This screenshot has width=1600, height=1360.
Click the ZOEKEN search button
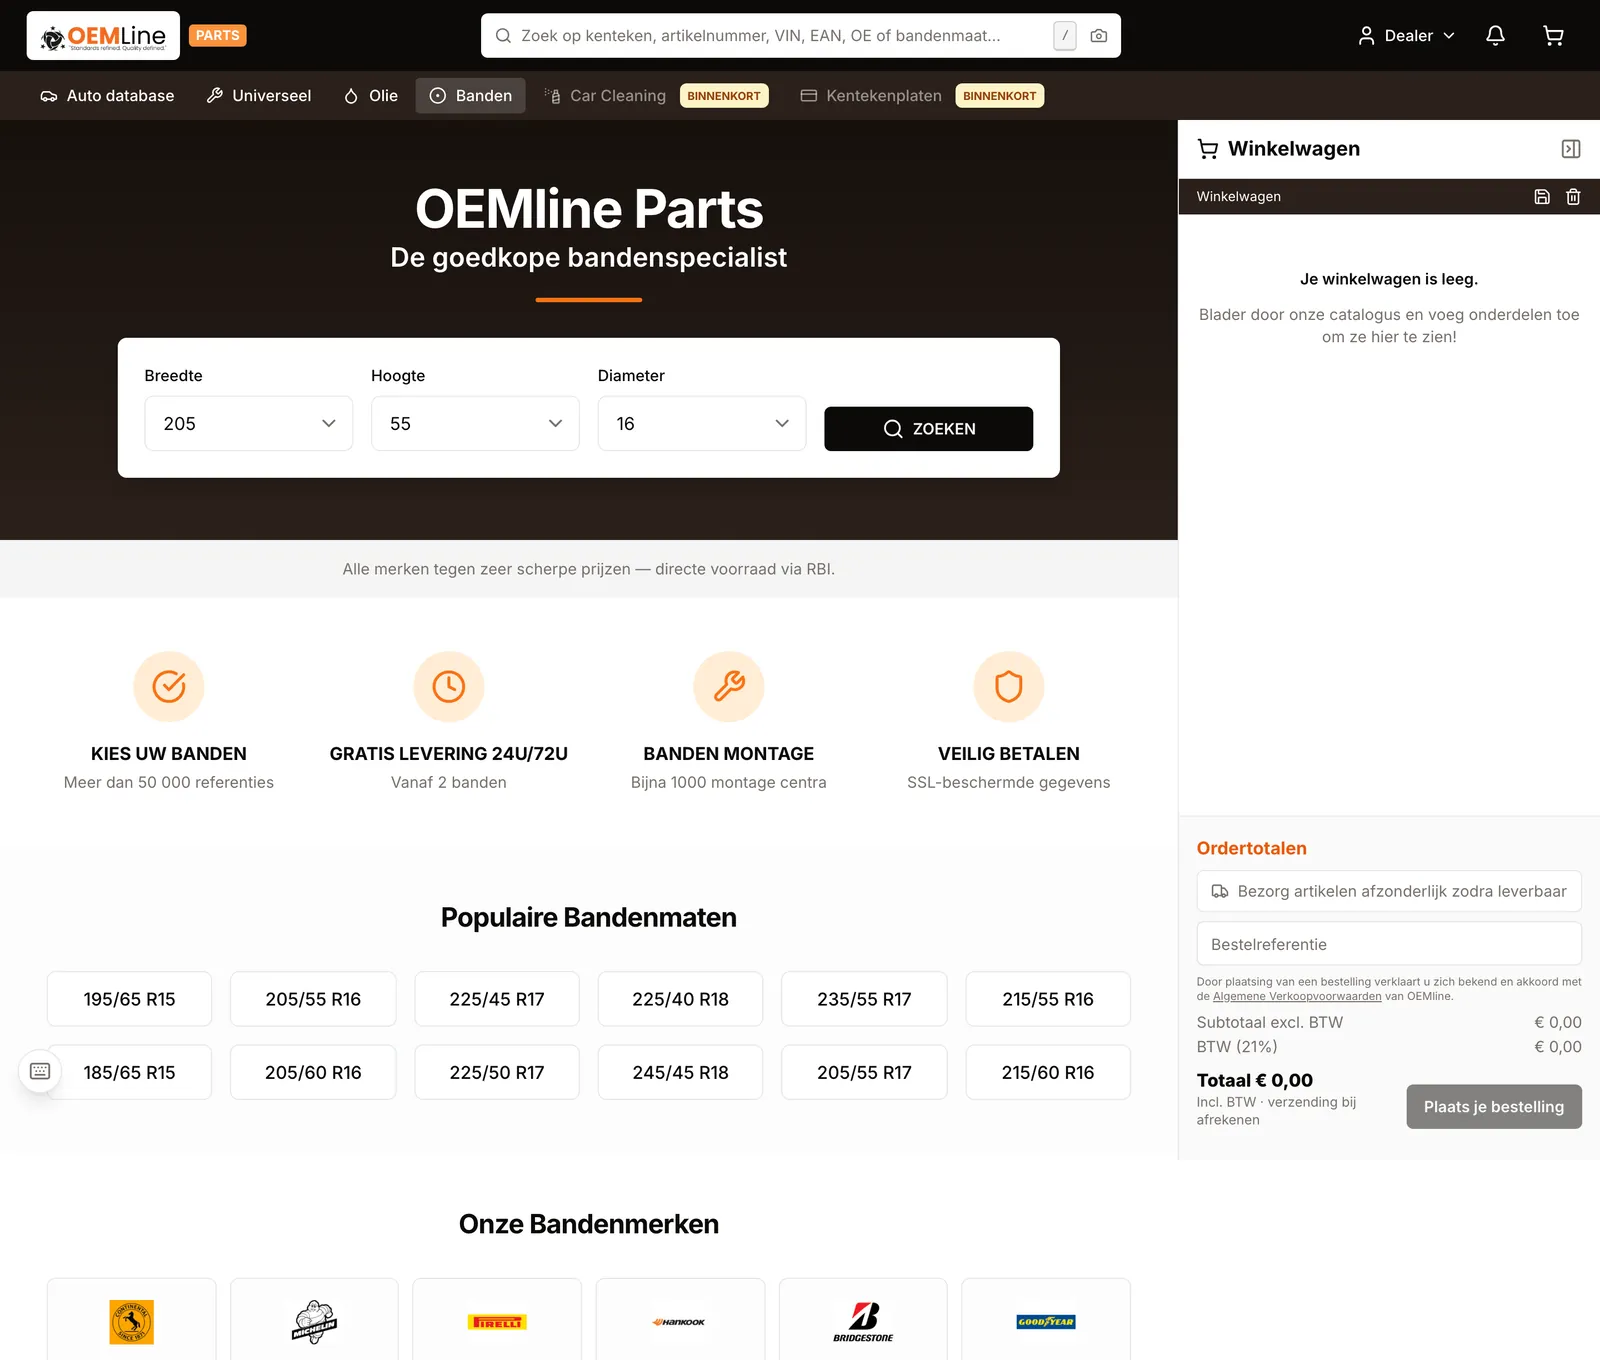coord(929,429)
